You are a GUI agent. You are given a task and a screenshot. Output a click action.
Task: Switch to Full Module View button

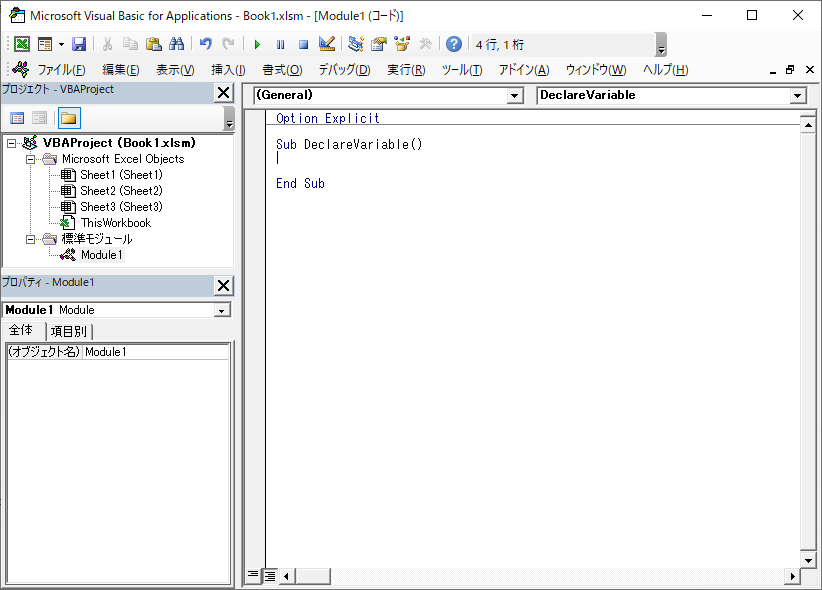tap(270, 576)
